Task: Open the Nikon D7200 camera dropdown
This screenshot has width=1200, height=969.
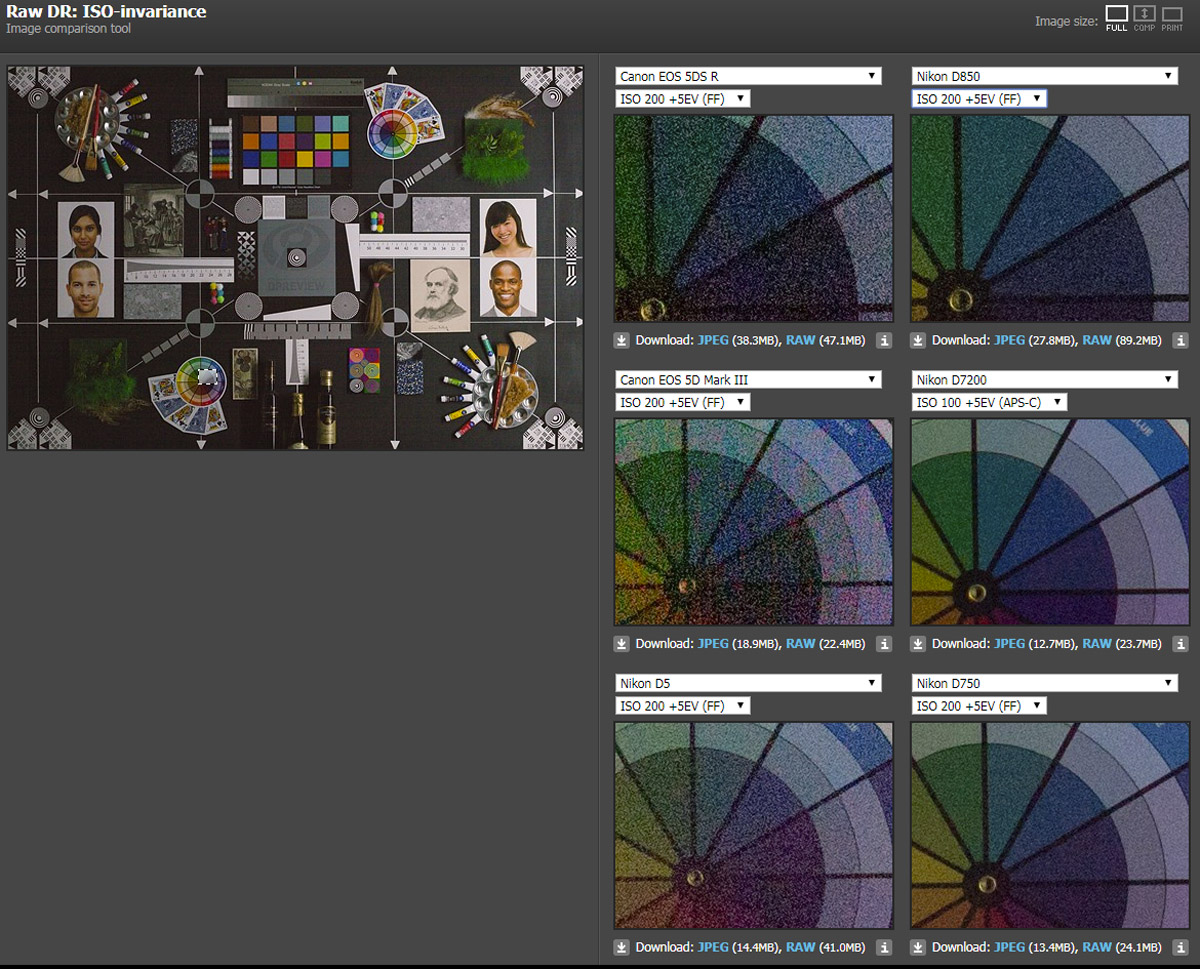Action: tap(1045, 380)
